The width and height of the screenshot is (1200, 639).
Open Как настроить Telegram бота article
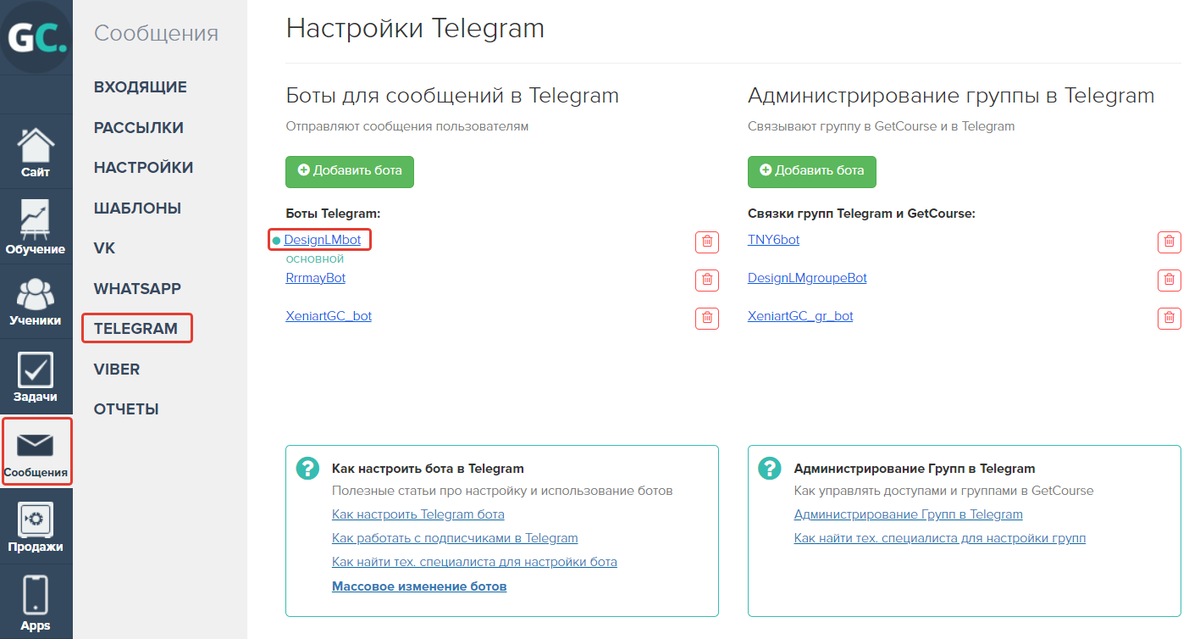pyautogui.click(x=418, y=515)
